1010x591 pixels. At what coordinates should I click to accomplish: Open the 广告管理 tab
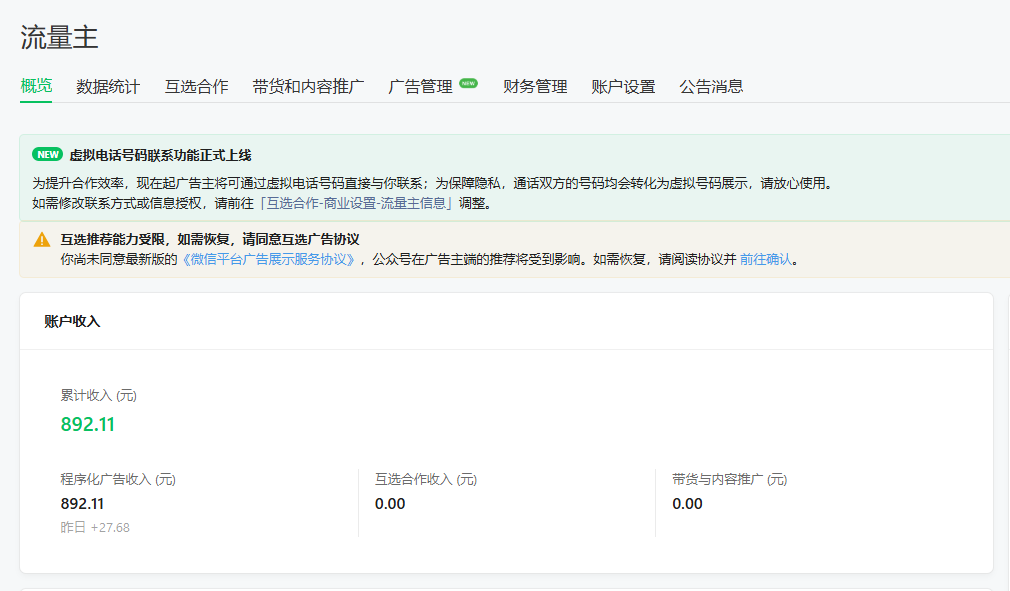coord(420,87)
